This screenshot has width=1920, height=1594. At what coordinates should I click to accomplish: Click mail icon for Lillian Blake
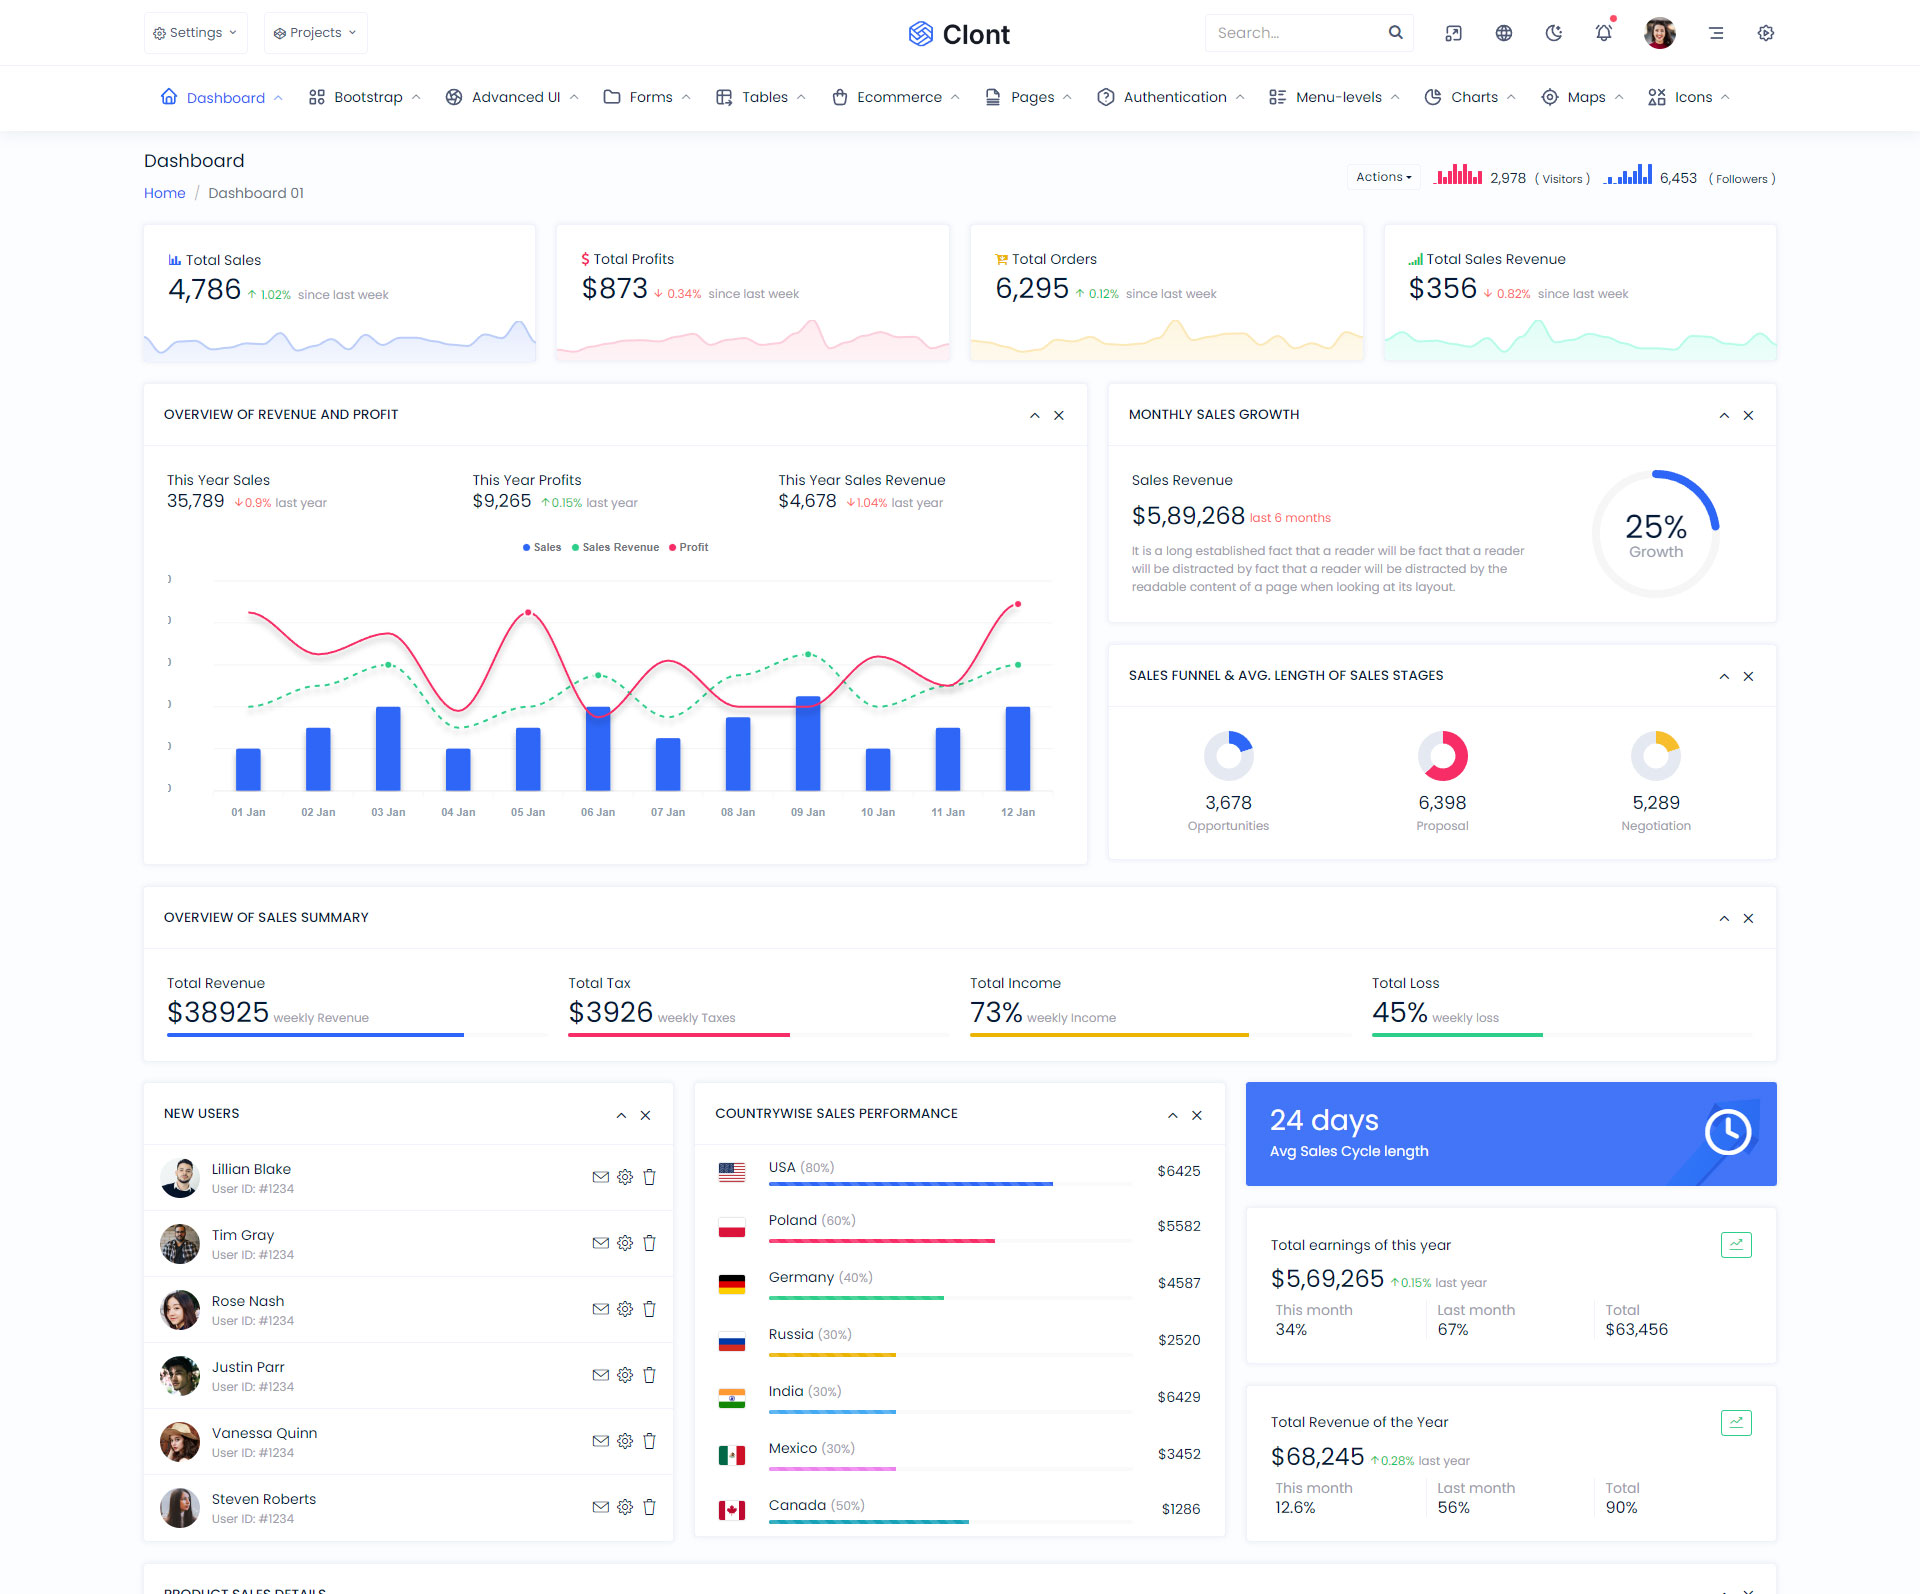tap(600, 1177)
